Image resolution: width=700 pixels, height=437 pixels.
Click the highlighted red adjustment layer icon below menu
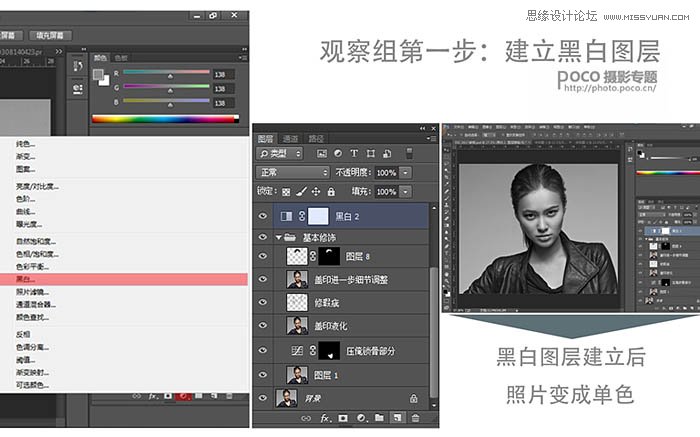[x=183, y=396]
